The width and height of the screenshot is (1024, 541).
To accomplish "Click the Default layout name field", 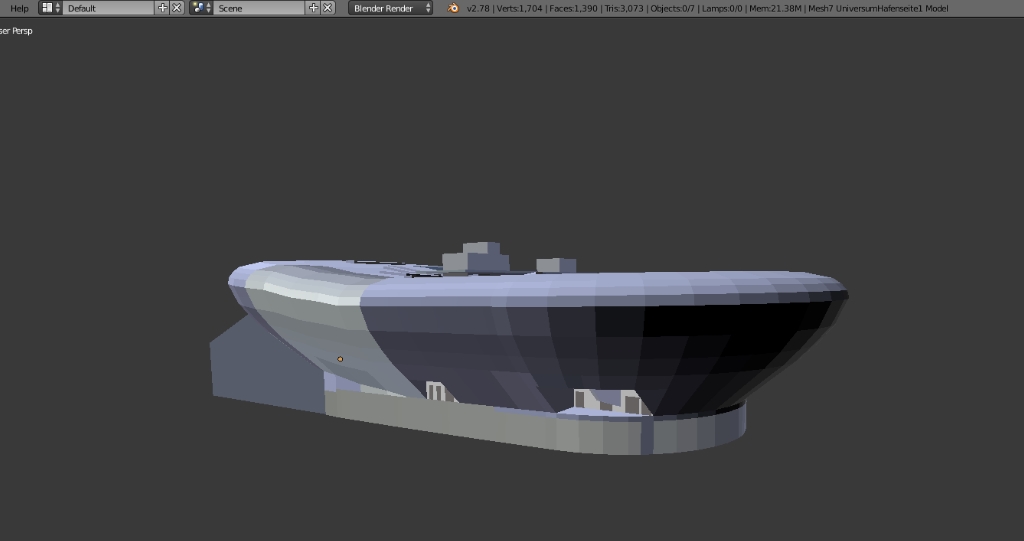I will pyautogui.click(x=108, y=8).
